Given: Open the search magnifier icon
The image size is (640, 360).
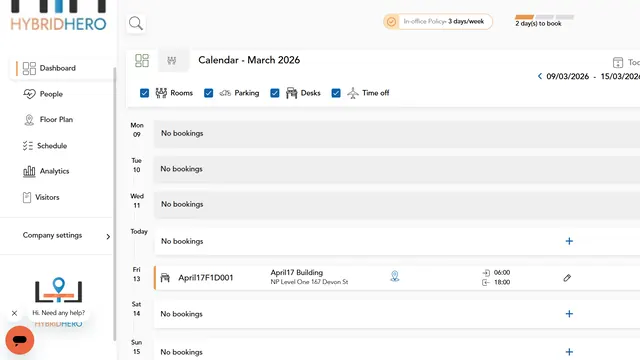Looking at the screenshot, I should 136,24.
